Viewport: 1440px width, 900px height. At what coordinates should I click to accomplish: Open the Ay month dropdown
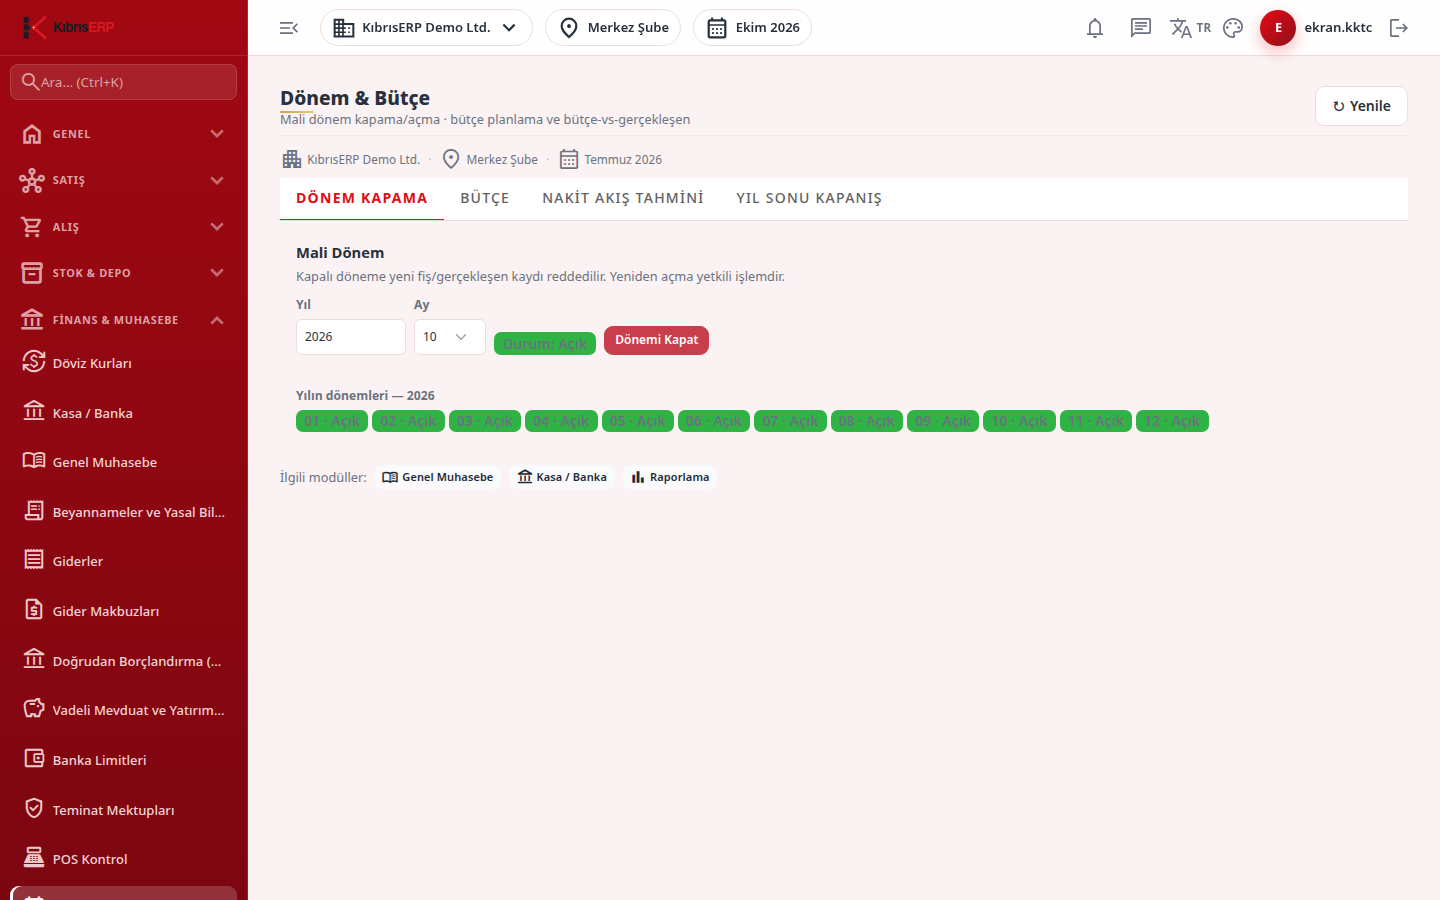(450, 337)
